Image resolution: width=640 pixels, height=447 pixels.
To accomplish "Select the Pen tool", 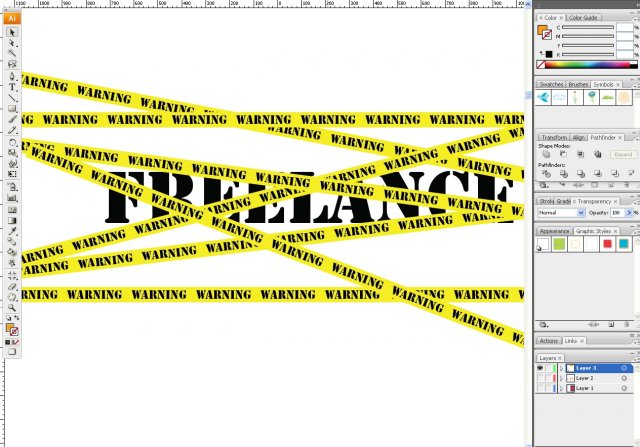I will [12, 76].
